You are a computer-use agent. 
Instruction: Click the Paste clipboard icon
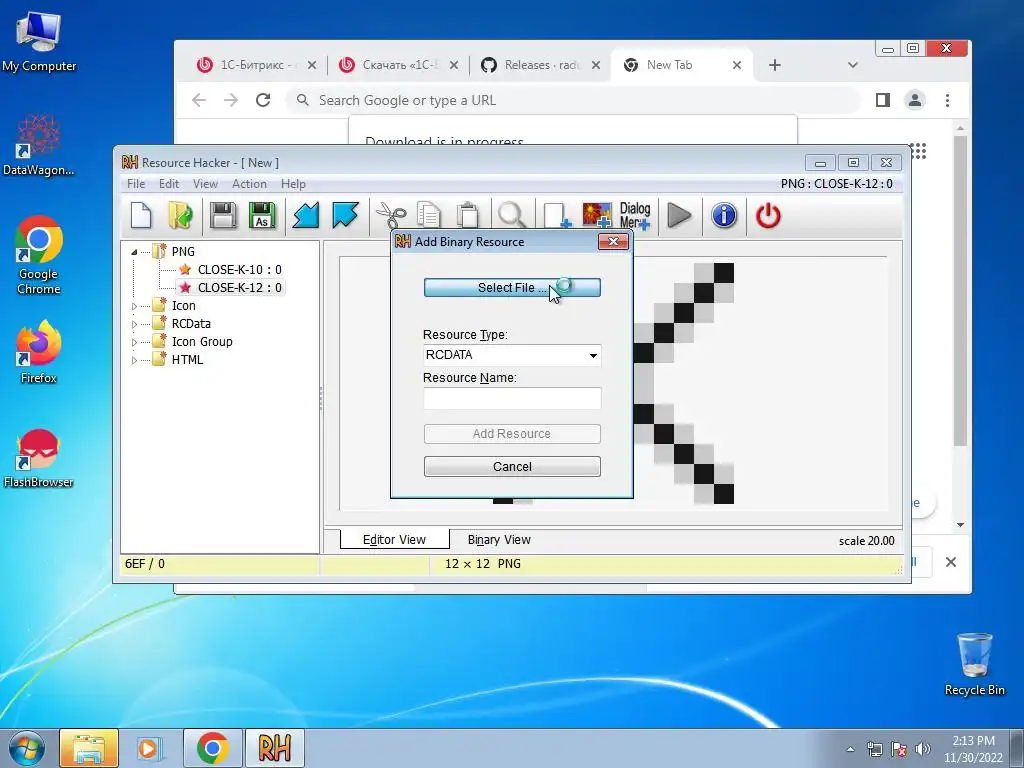pos(468,216)
